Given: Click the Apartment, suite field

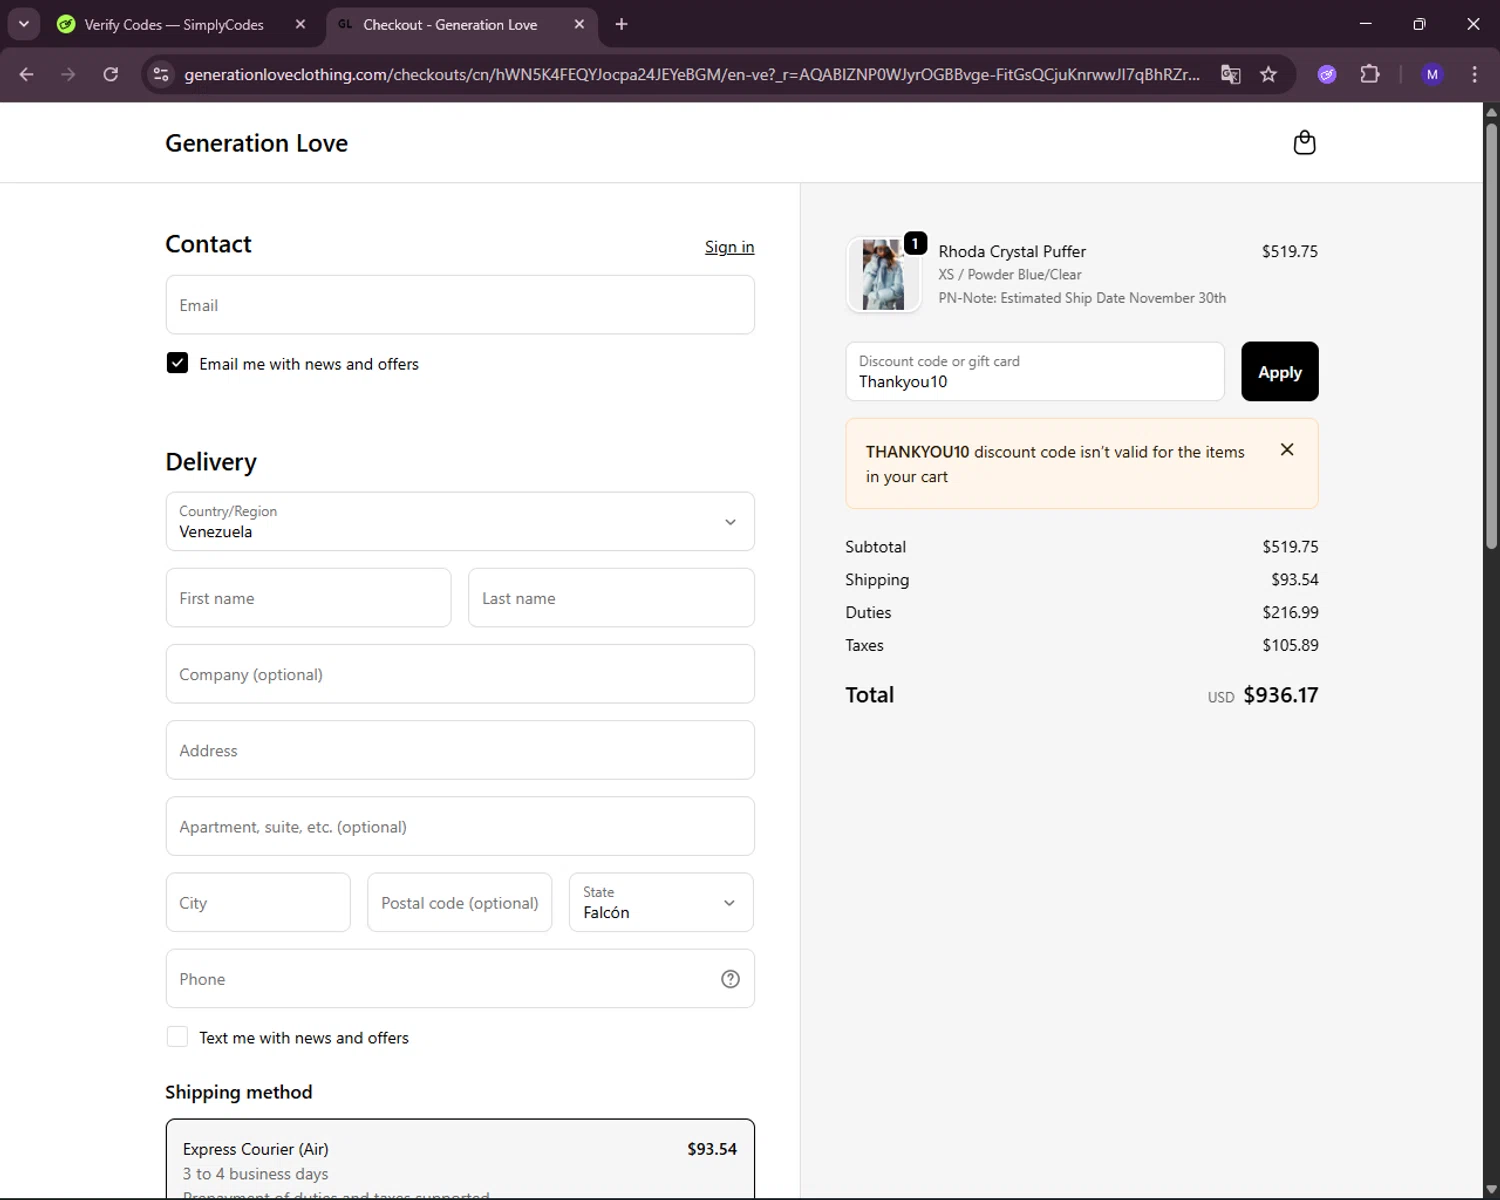Looking at the screenshot, I should point(460,826).
